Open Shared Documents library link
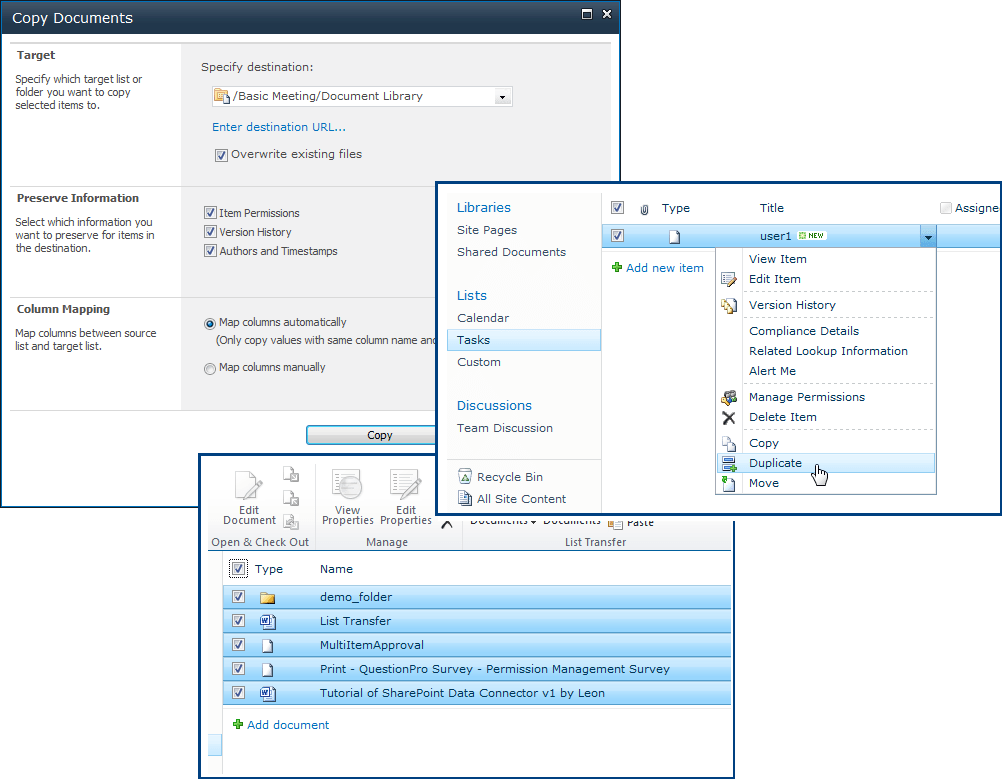The height and width of the screenshot is (779, 1002). [511, 252]
